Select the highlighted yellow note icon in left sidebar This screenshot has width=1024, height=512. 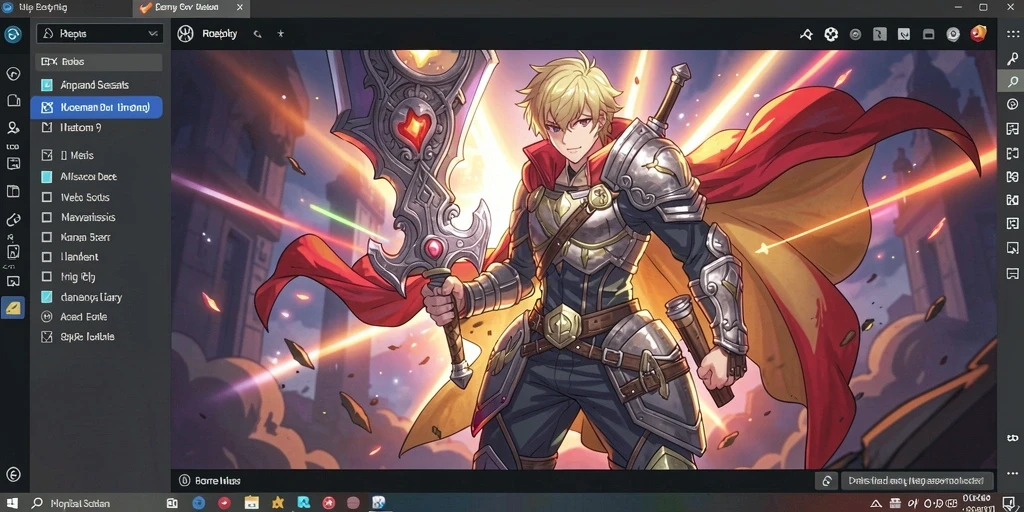point(12,307)
